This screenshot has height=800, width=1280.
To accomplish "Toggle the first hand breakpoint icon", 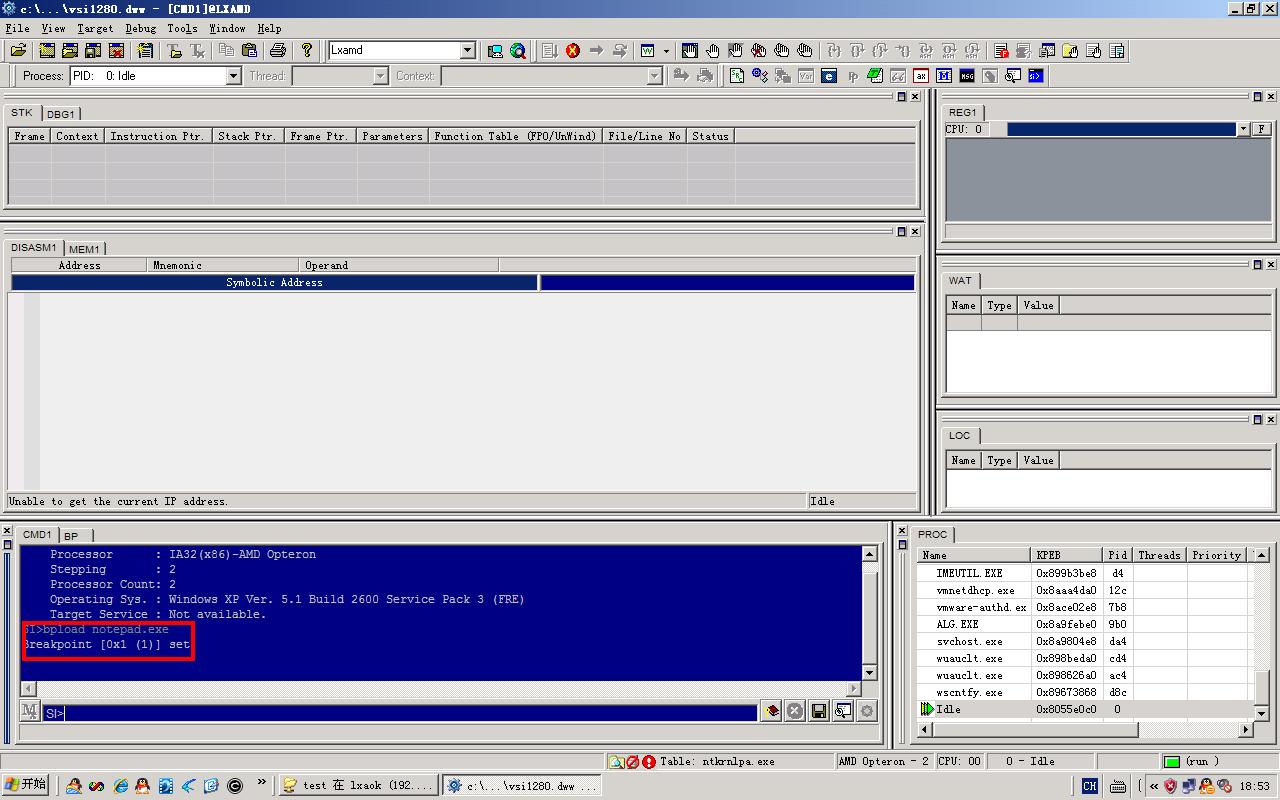I will coord(690,51).
